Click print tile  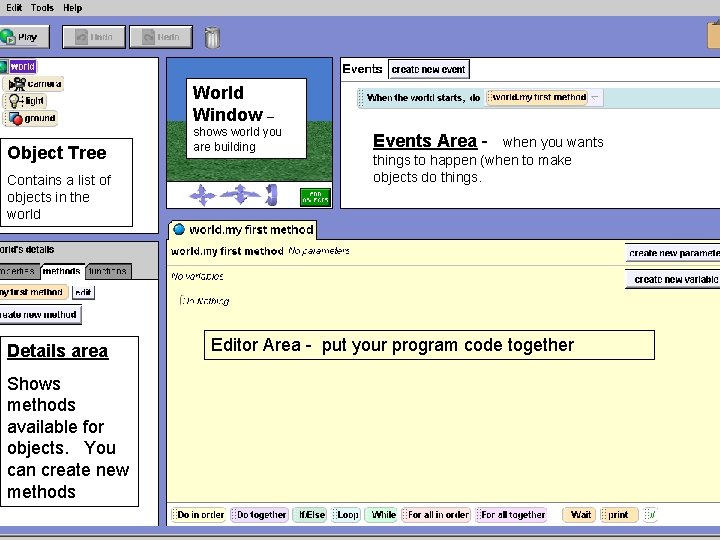click(x=619, y=515)
